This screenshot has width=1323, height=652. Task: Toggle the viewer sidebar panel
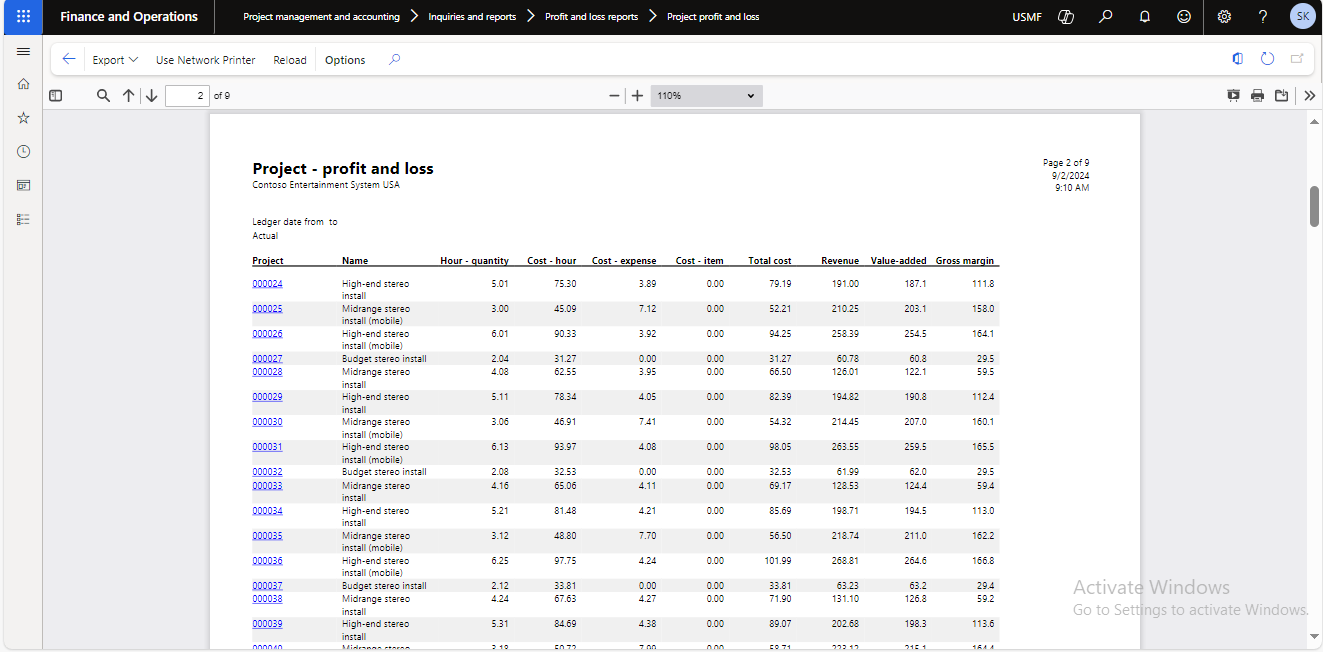56,96
